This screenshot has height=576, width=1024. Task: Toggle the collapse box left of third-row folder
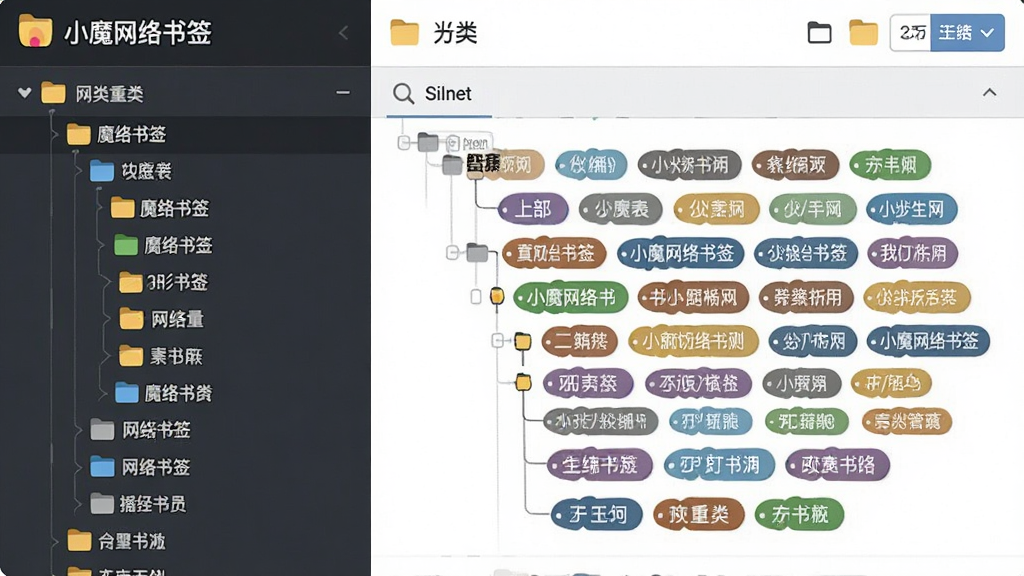coord(452,253)
